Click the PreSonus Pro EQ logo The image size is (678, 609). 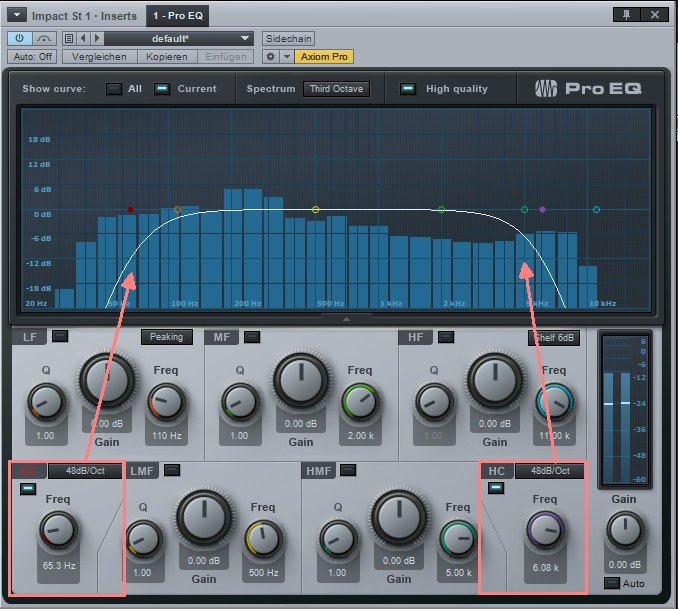point(588,89)
